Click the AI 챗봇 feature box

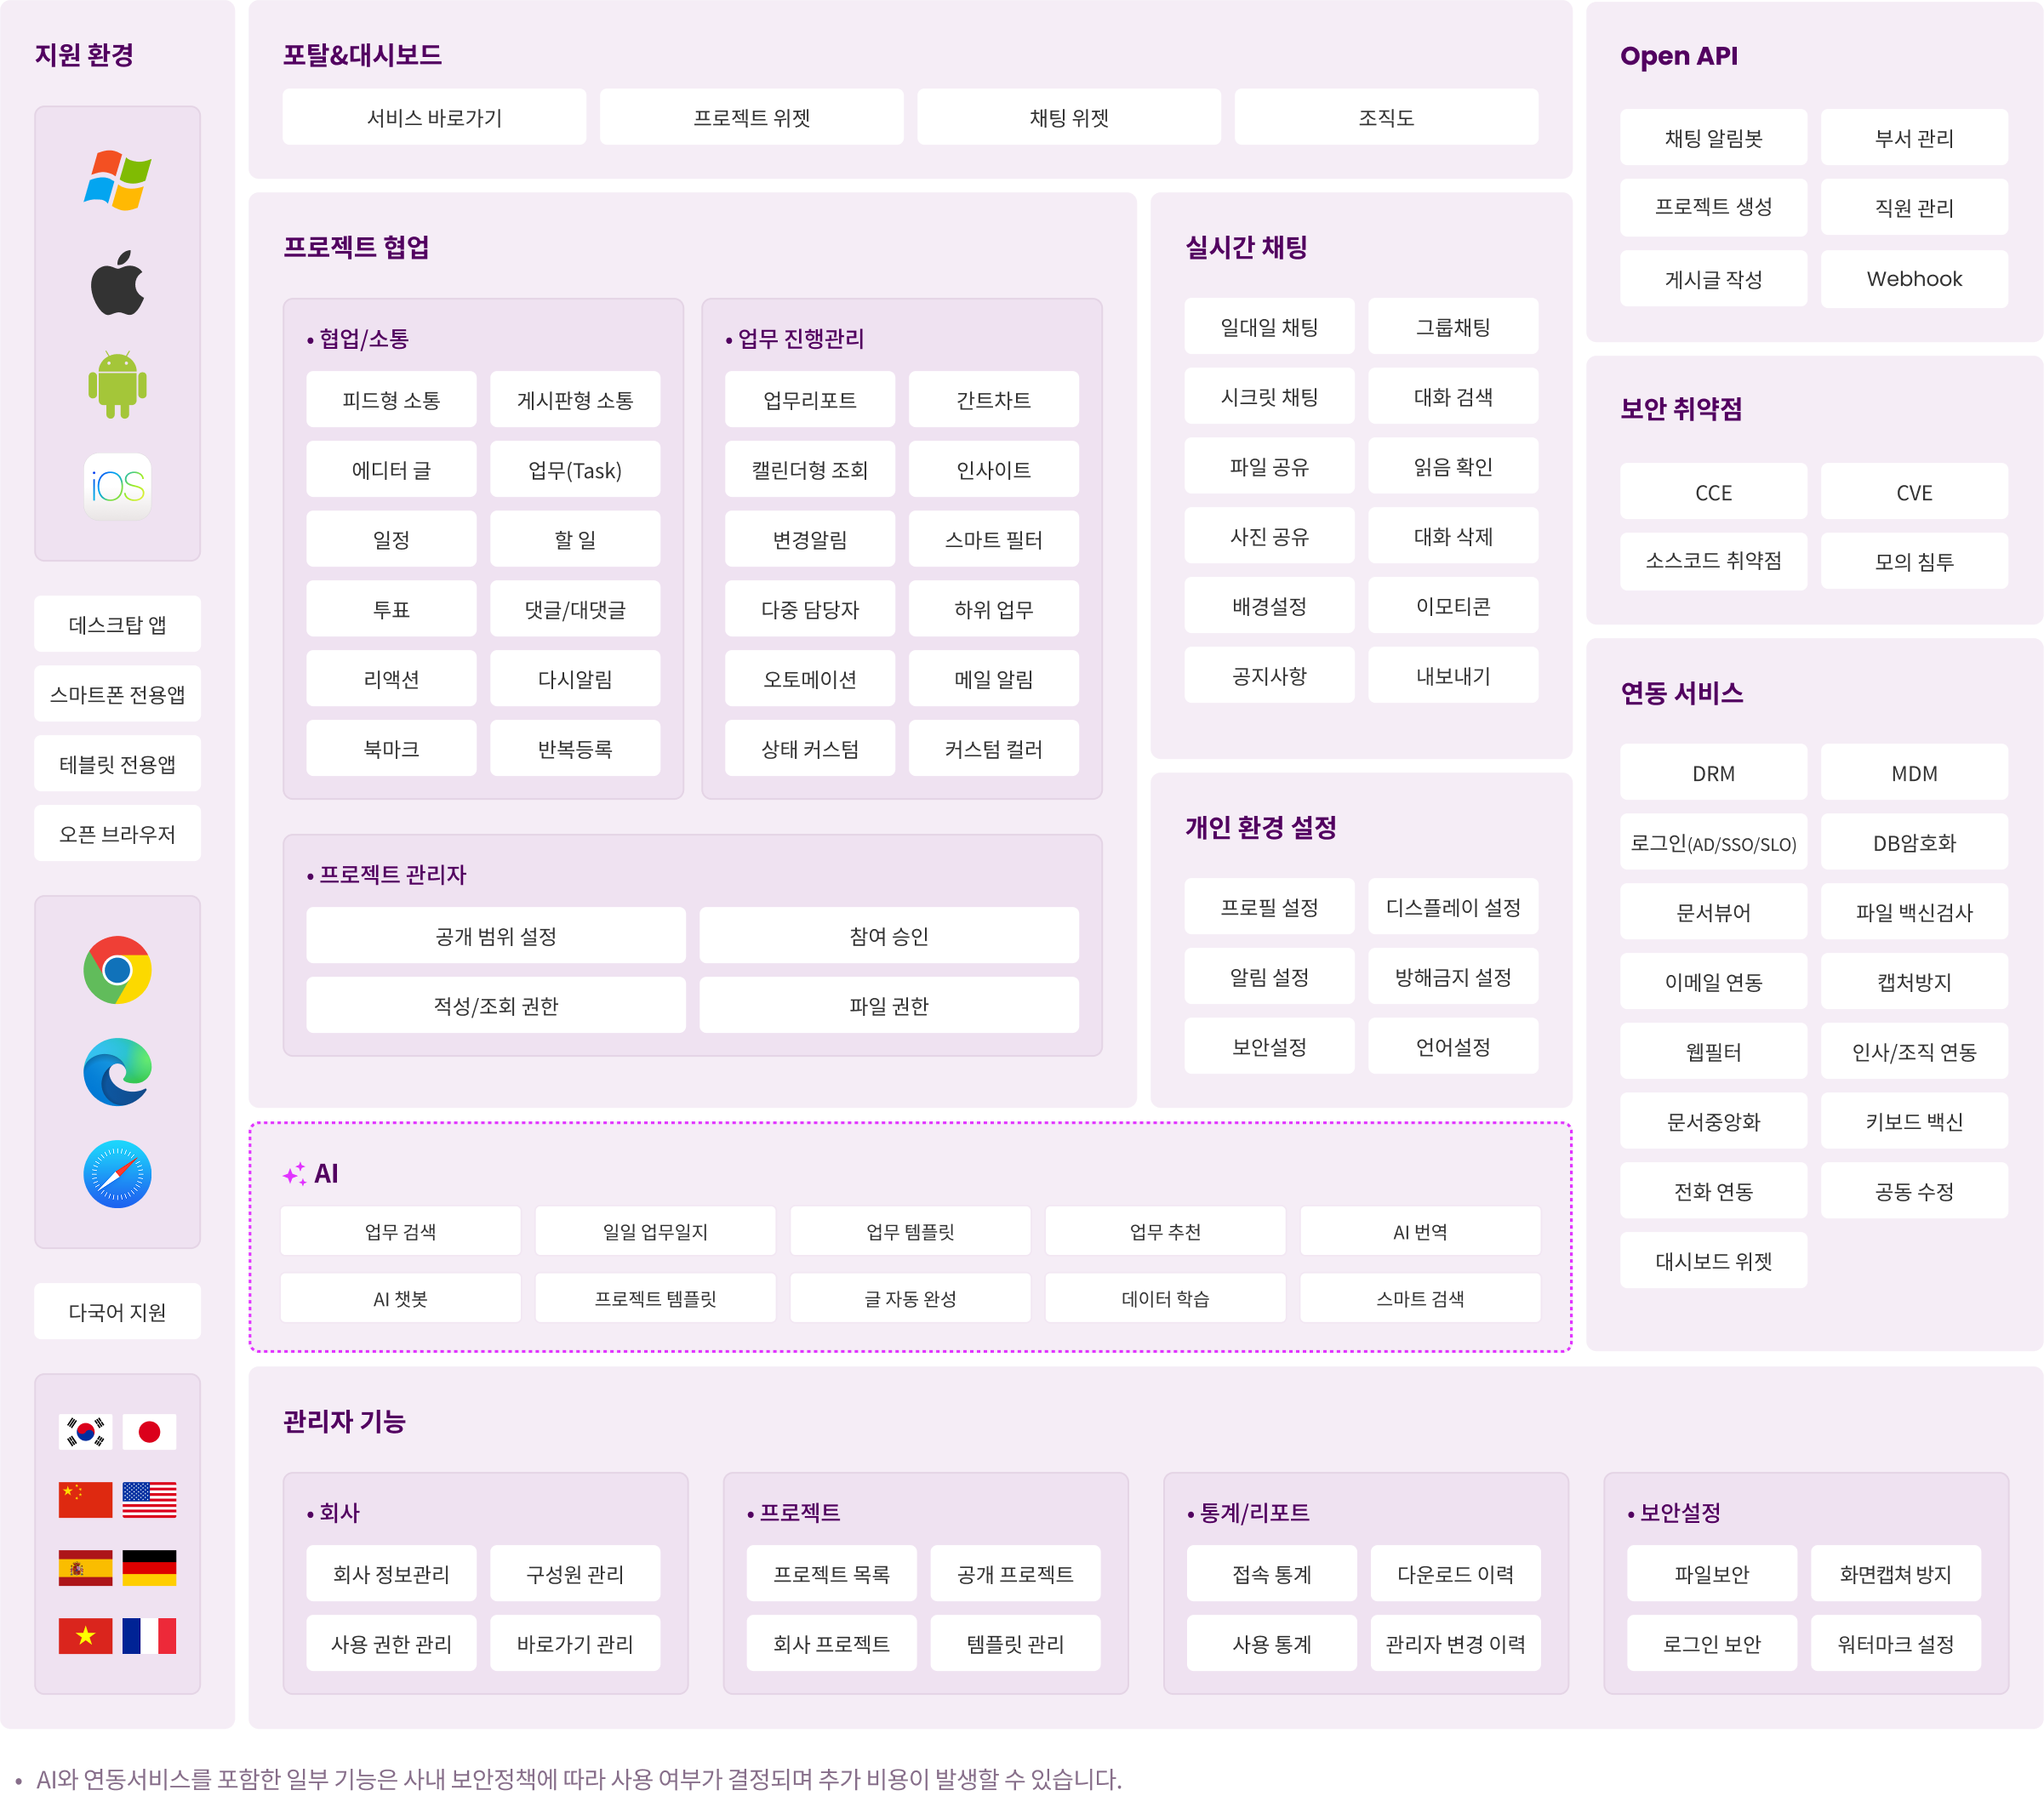400,1298
